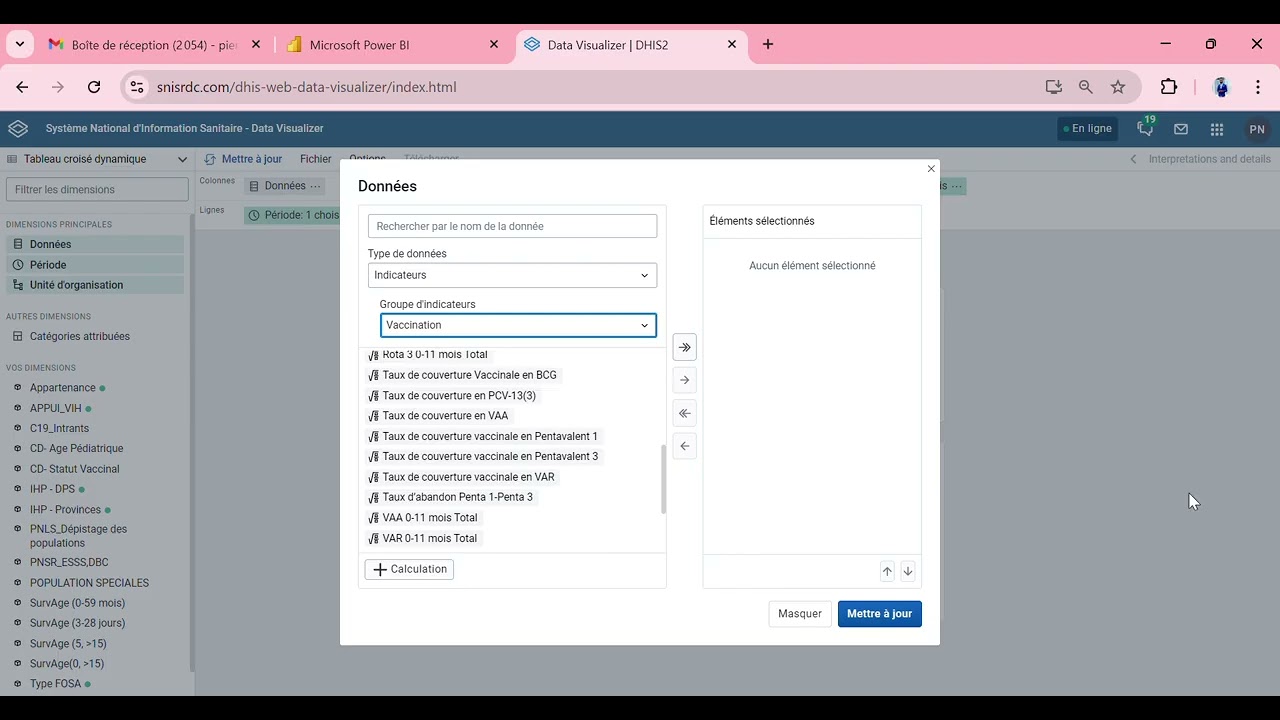This screenshot has width=1280, height=720.
Task: Move selected element down
Action: (908, 571)
